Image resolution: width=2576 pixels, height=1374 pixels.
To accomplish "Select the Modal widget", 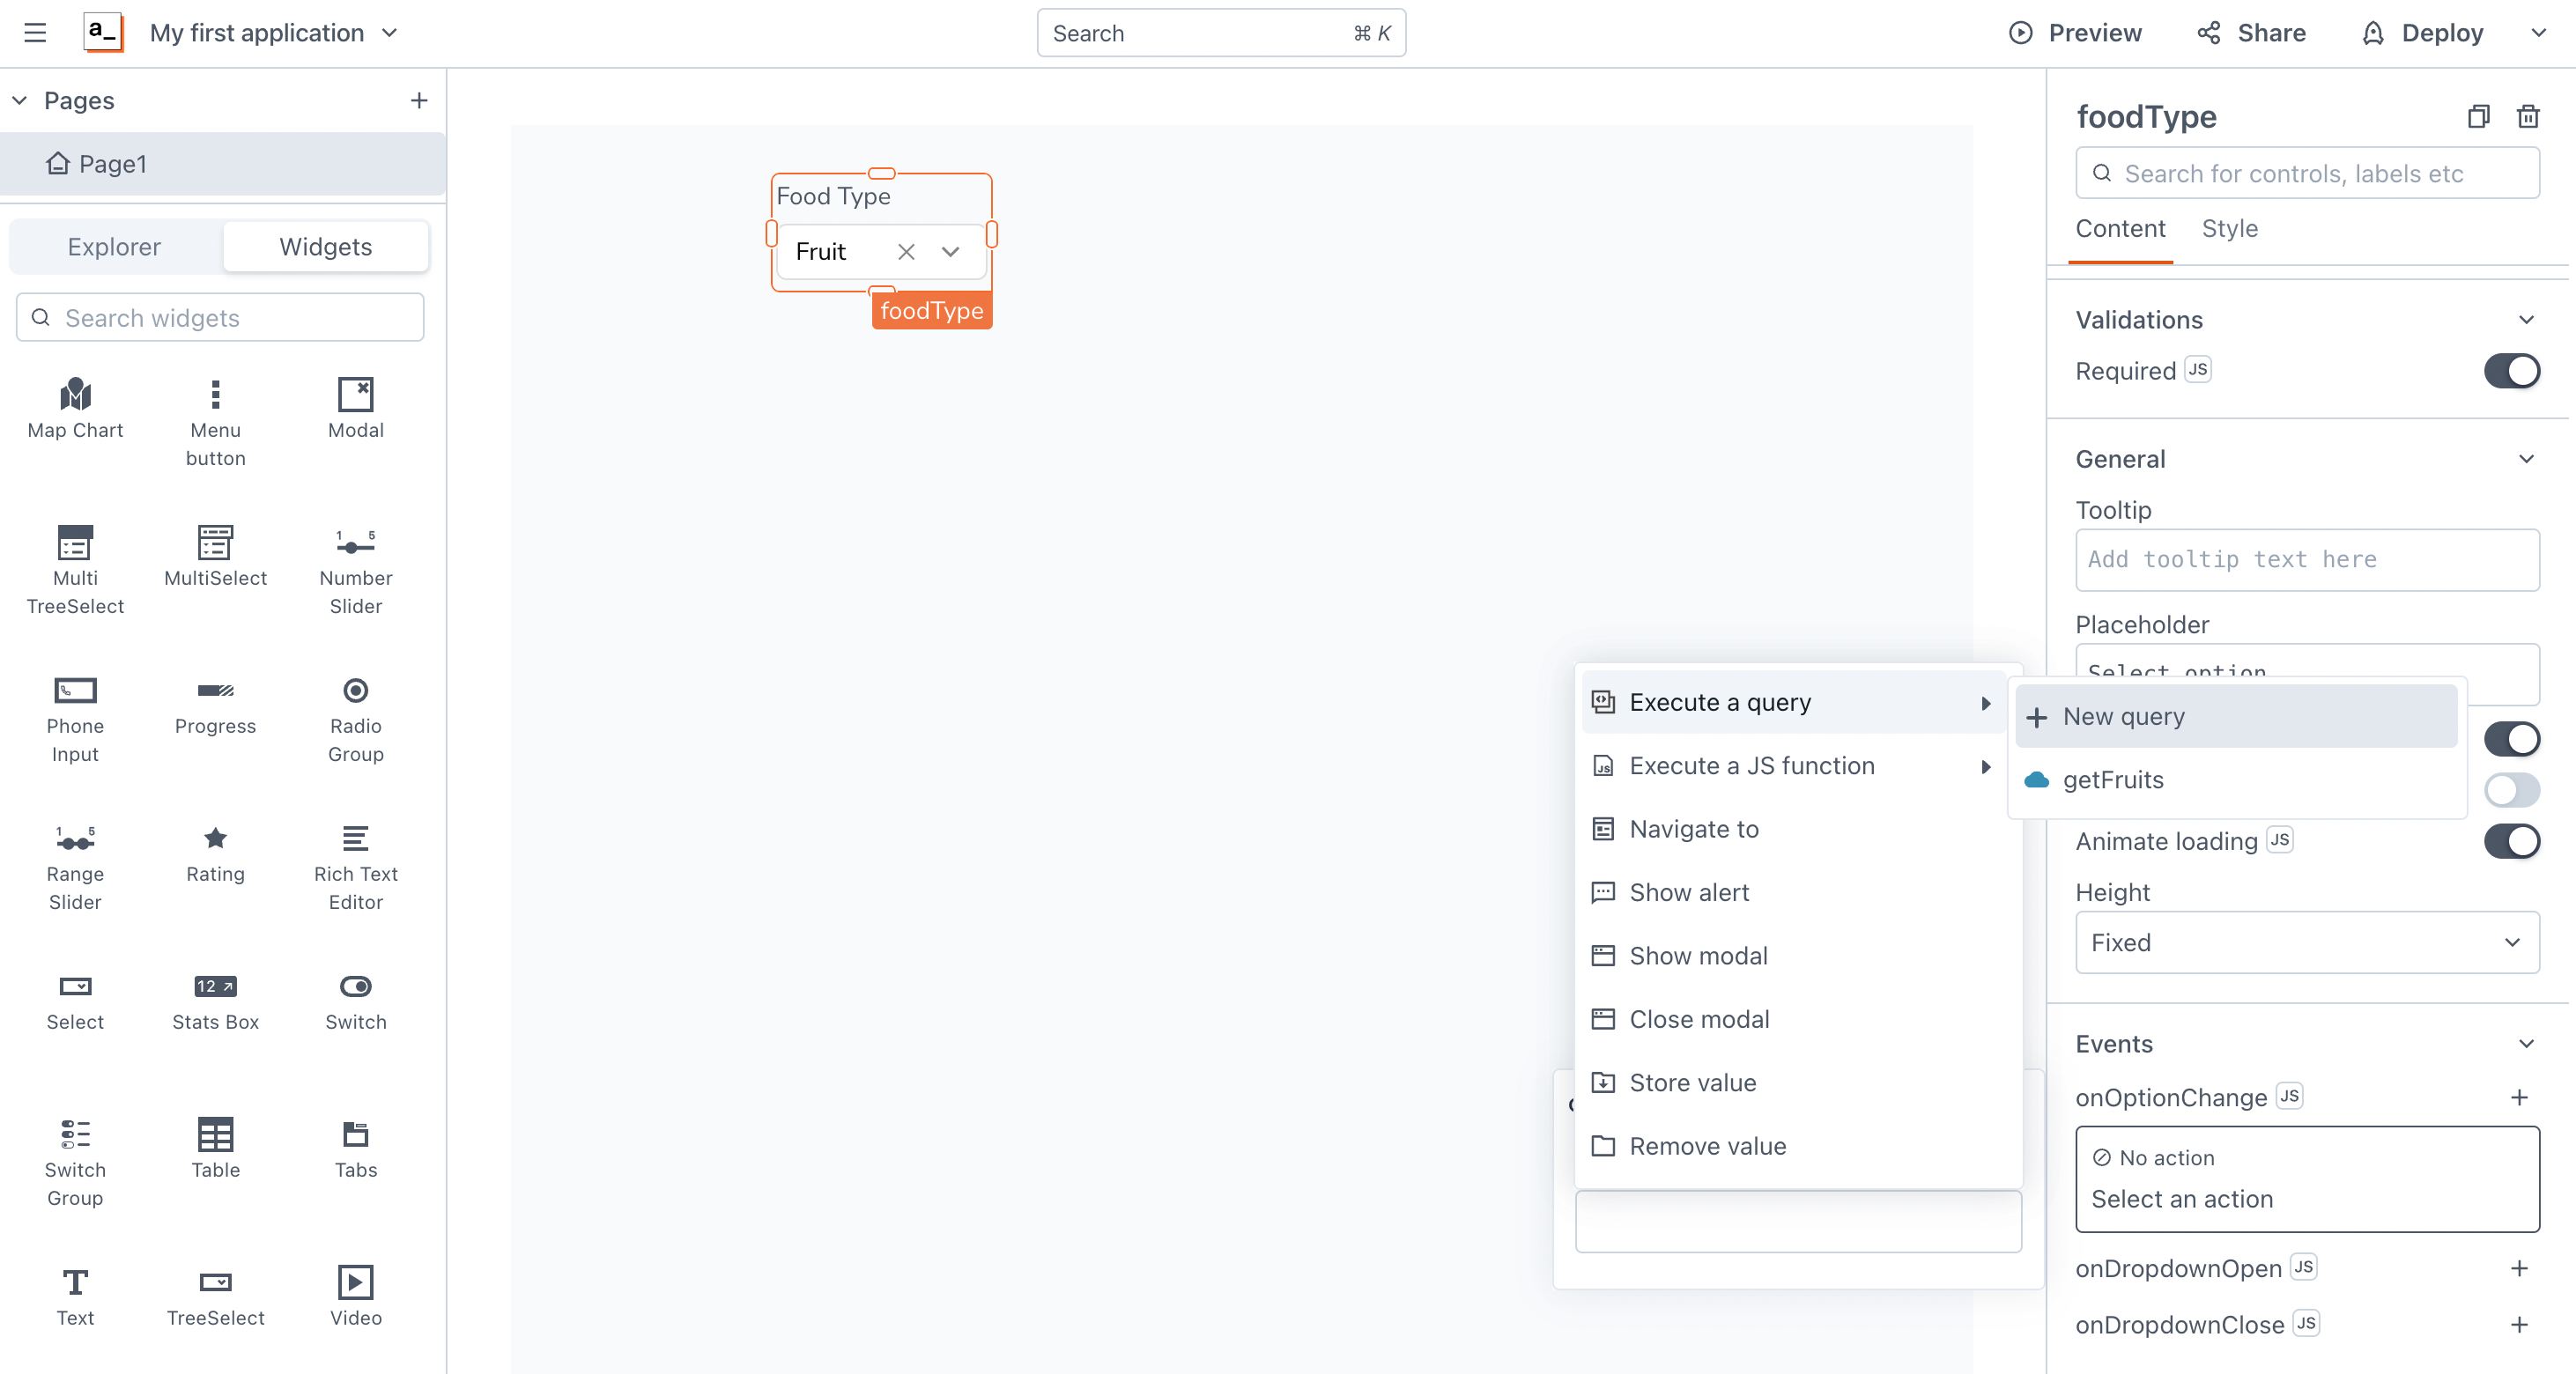I will [x=355, y=409].
